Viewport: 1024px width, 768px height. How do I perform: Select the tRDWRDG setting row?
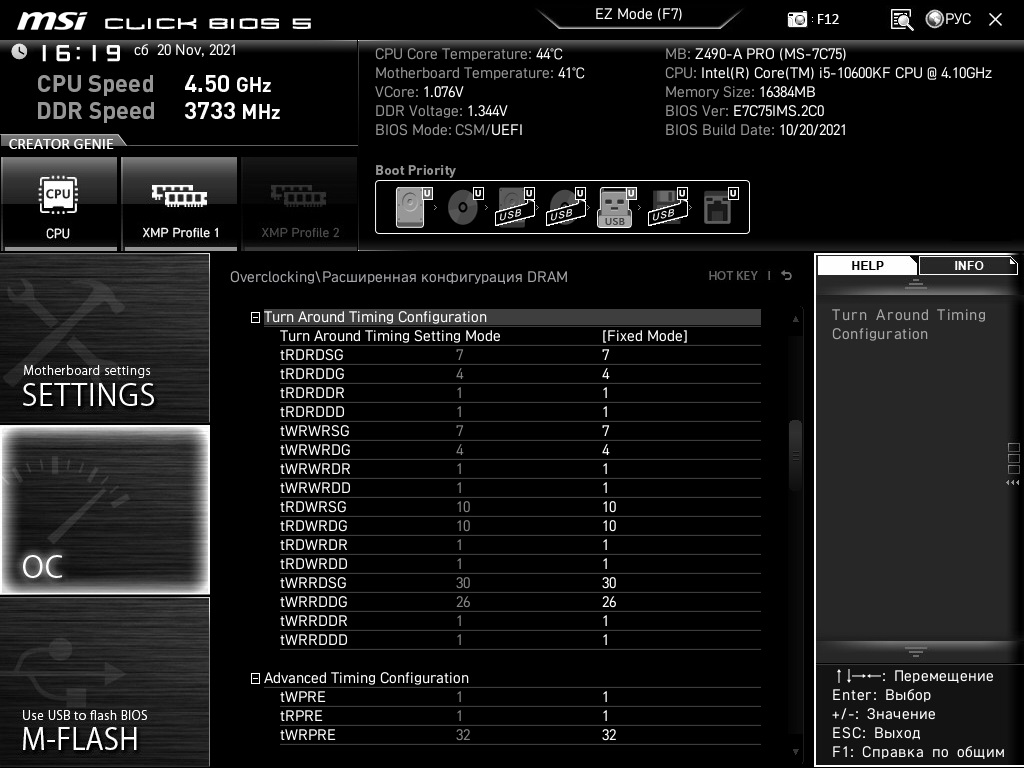coord(520,526)
